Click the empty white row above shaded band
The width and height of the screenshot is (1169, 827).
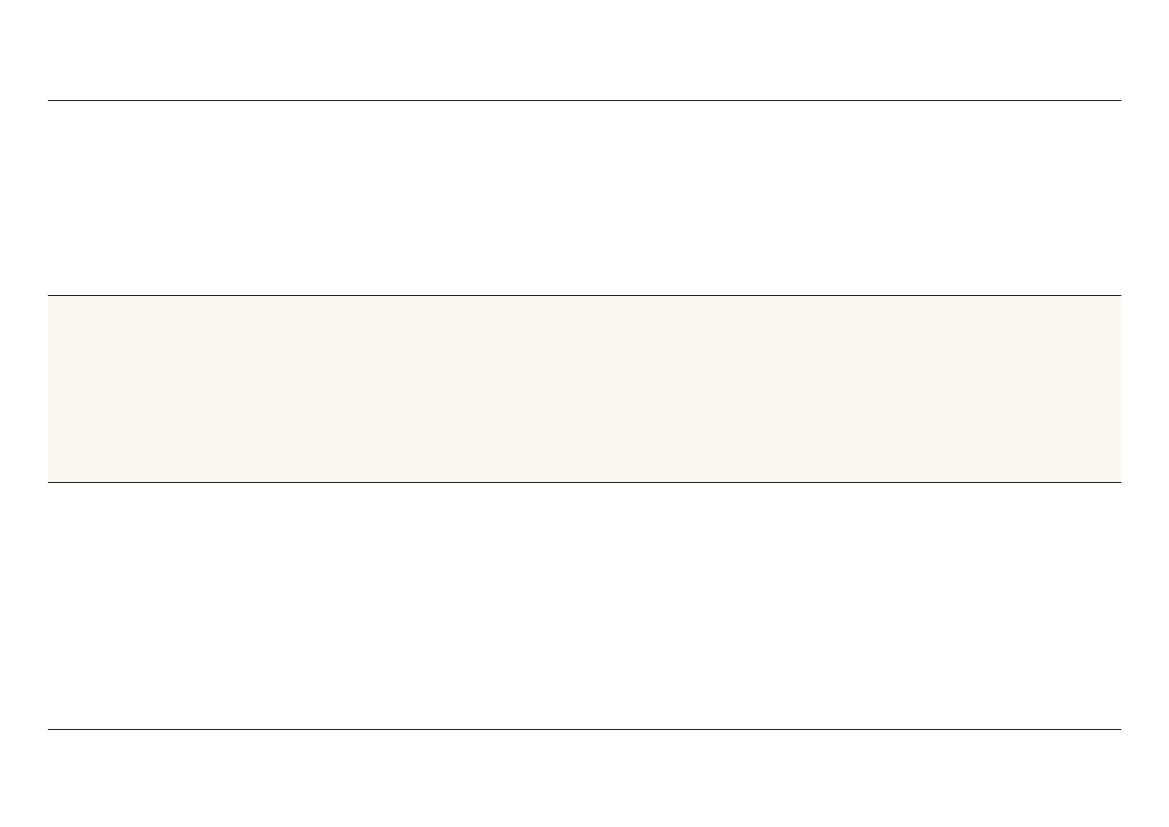tap(584, 198)
